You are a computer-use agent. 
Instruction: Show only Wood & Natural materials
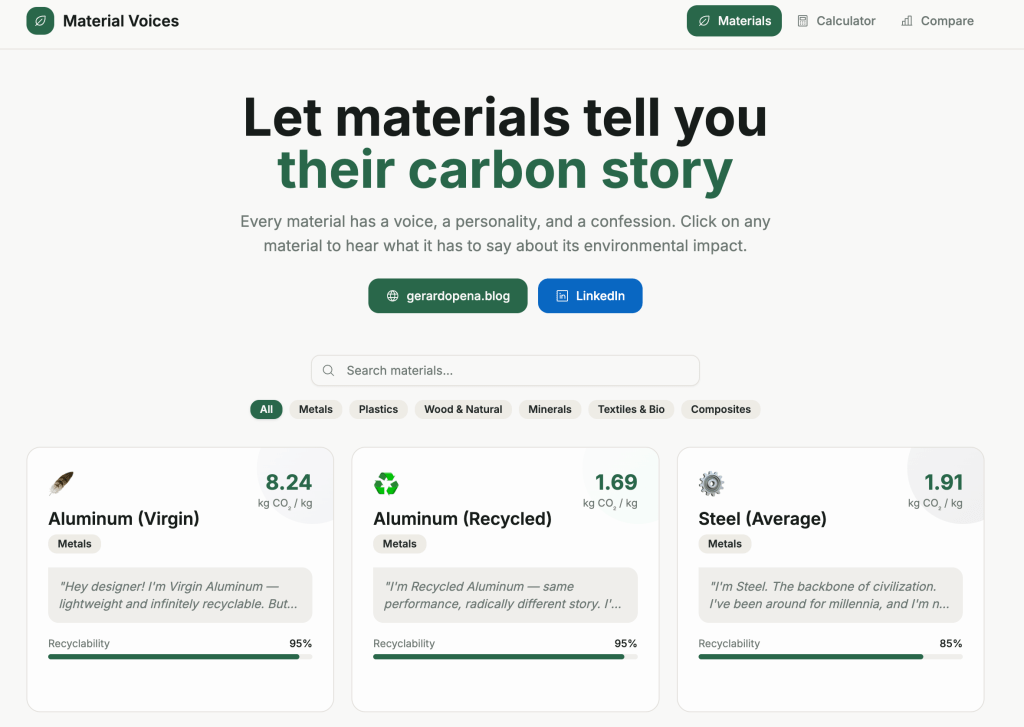point(463,409)
